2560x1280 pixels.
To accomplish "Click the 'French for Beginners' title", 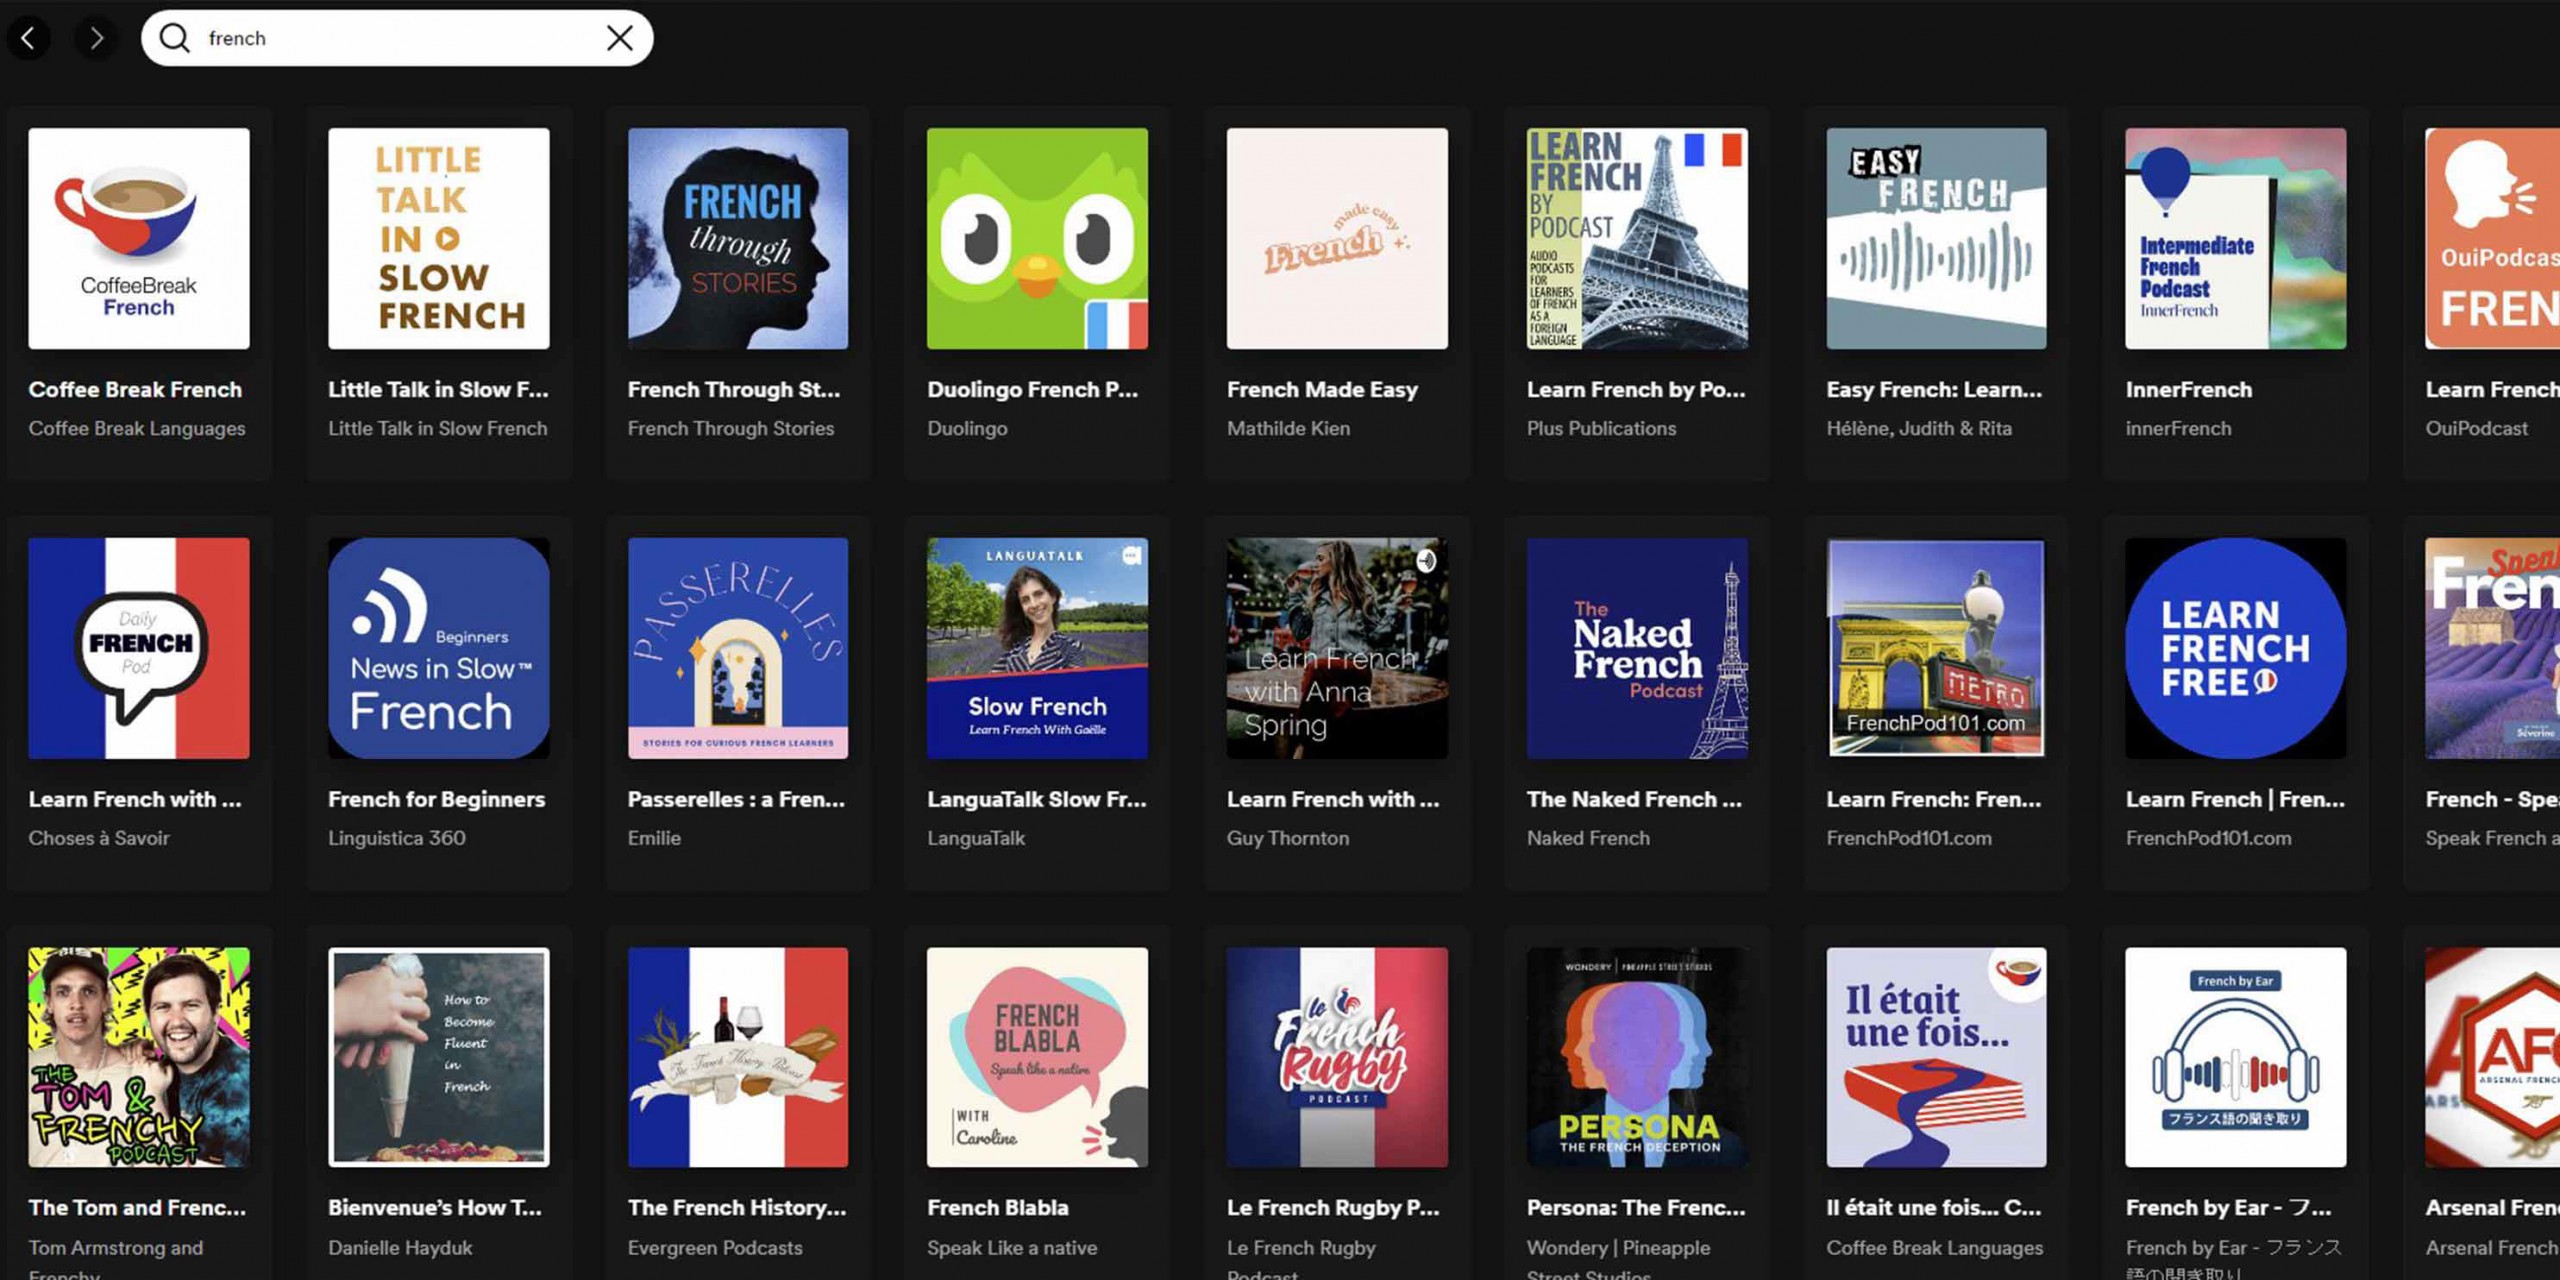I will pyautogui.click(x=436, y=799).
